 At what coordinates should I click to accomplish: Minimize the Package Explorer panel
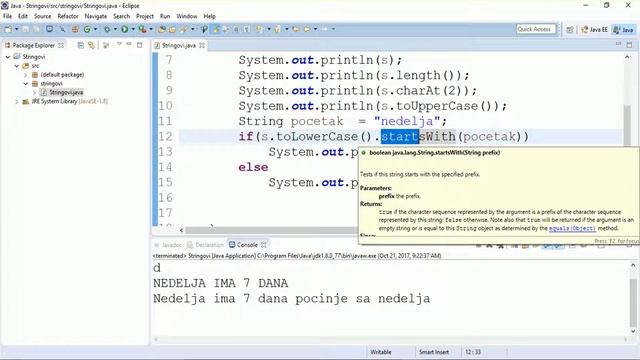click(129, 44)
